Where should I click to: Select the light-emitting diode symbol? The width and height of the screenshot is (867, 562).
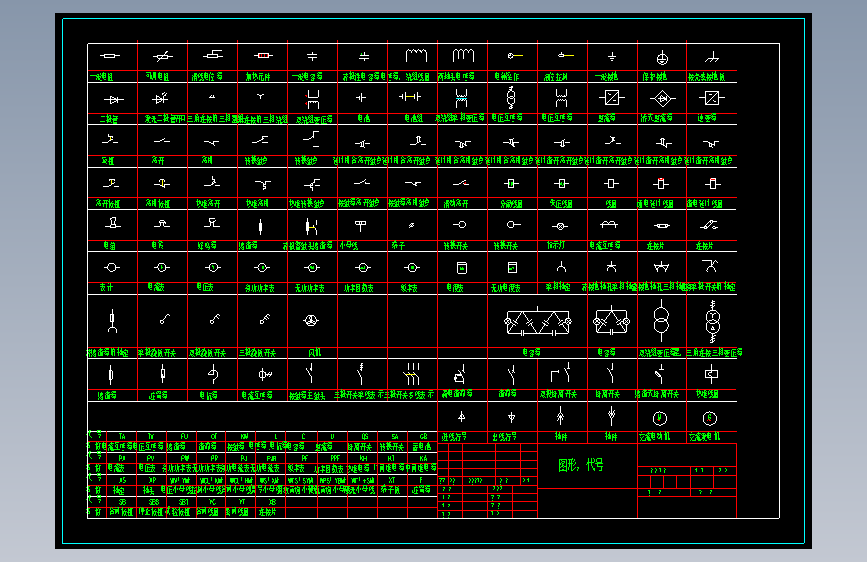point(160,98)
